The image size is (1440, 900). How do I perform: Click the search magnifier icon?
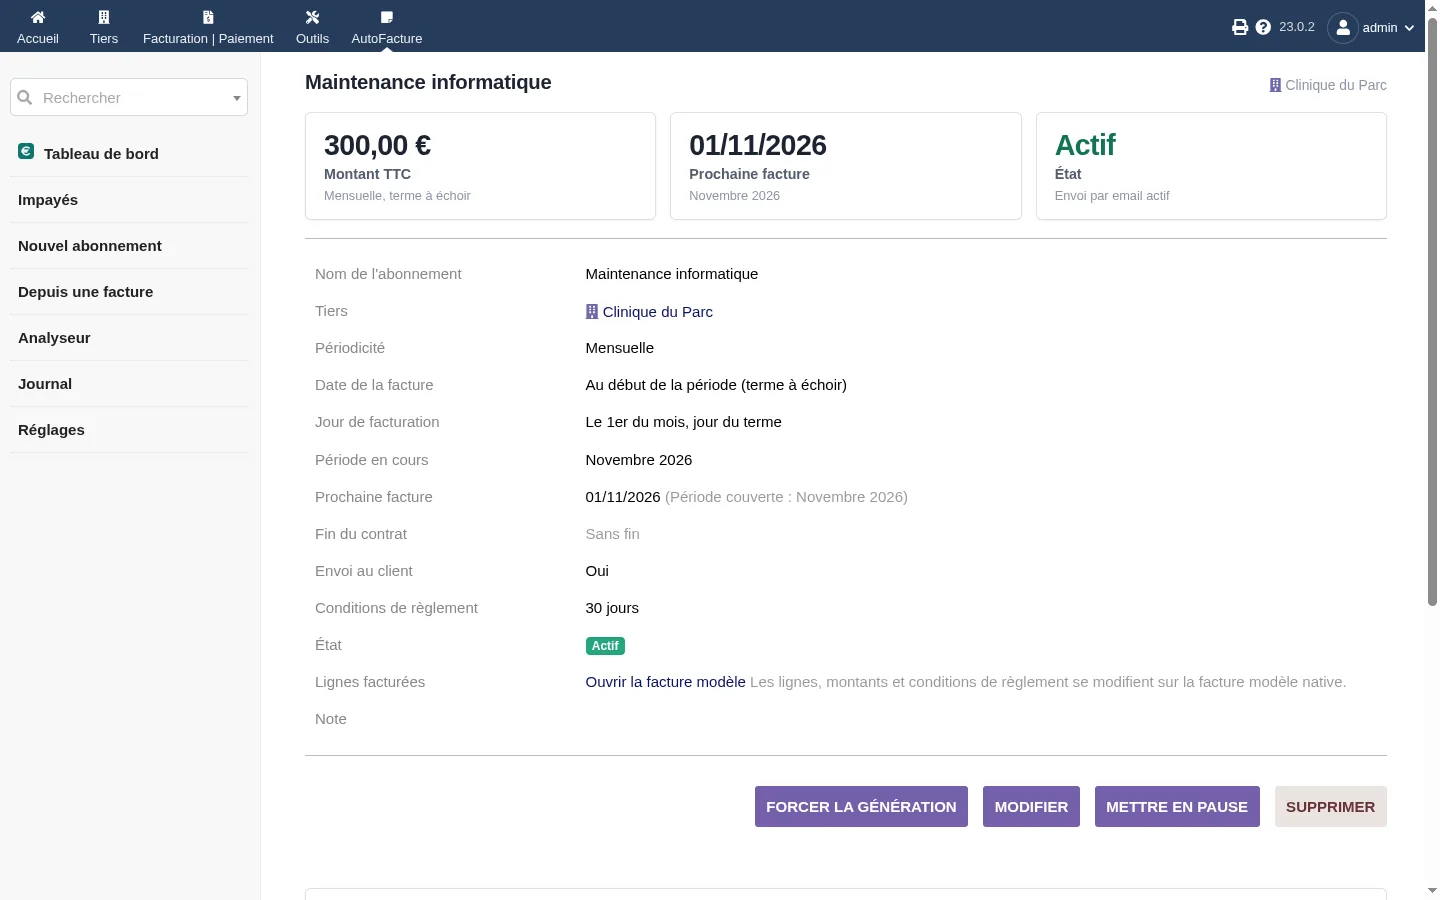(25, 97)
